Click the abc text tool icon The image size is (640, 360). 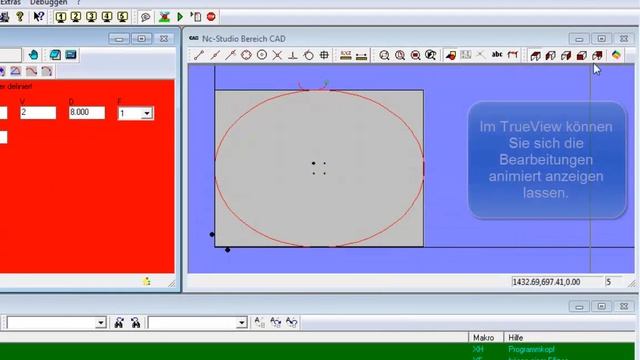pos(497,55)
